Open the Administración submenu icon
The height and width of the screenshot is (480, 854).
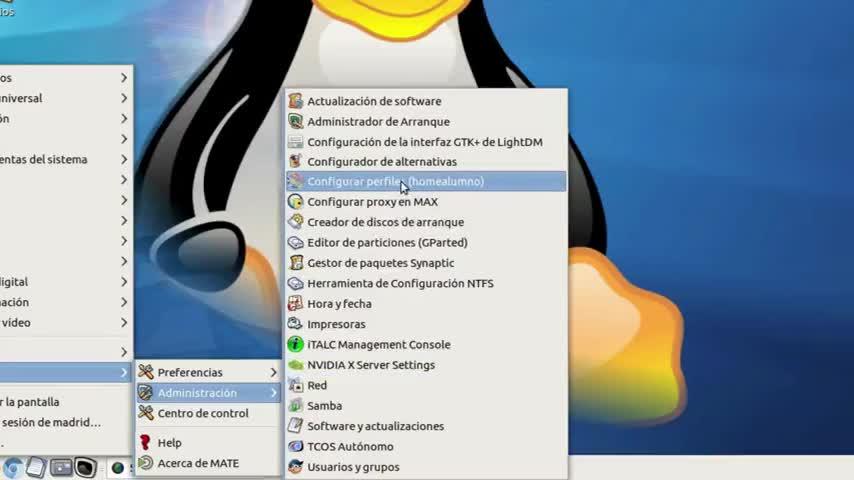[x=145, y=392]
